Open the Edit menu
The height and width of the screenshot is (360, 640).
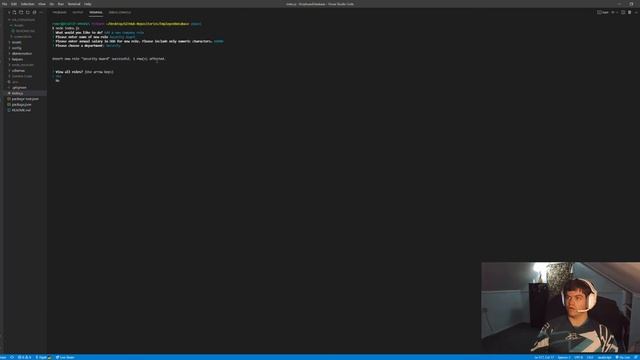click(14, 4)
